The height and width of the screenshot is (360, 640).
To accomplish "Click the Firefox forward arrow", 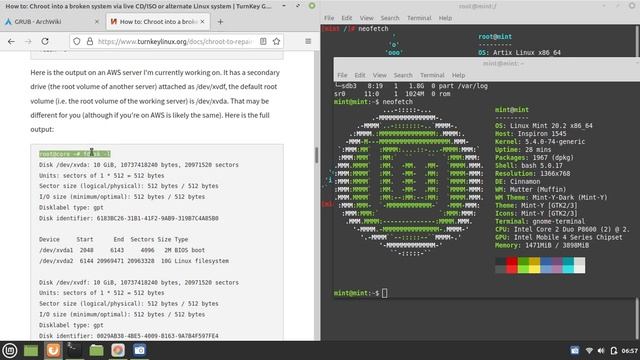I will coord(28,41).
